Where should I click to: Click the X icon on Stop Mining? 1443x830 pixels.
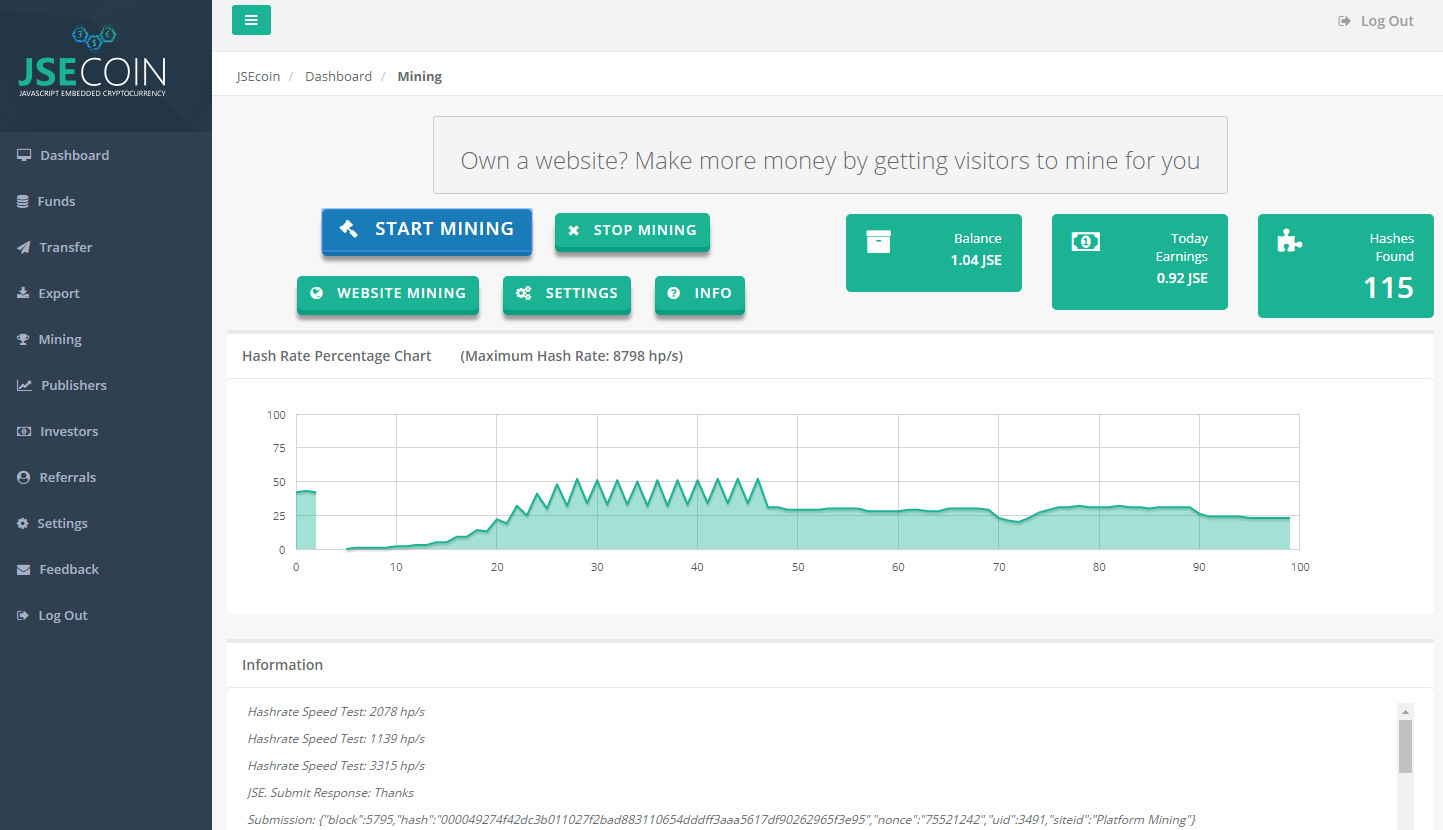[x=574, y=230]
